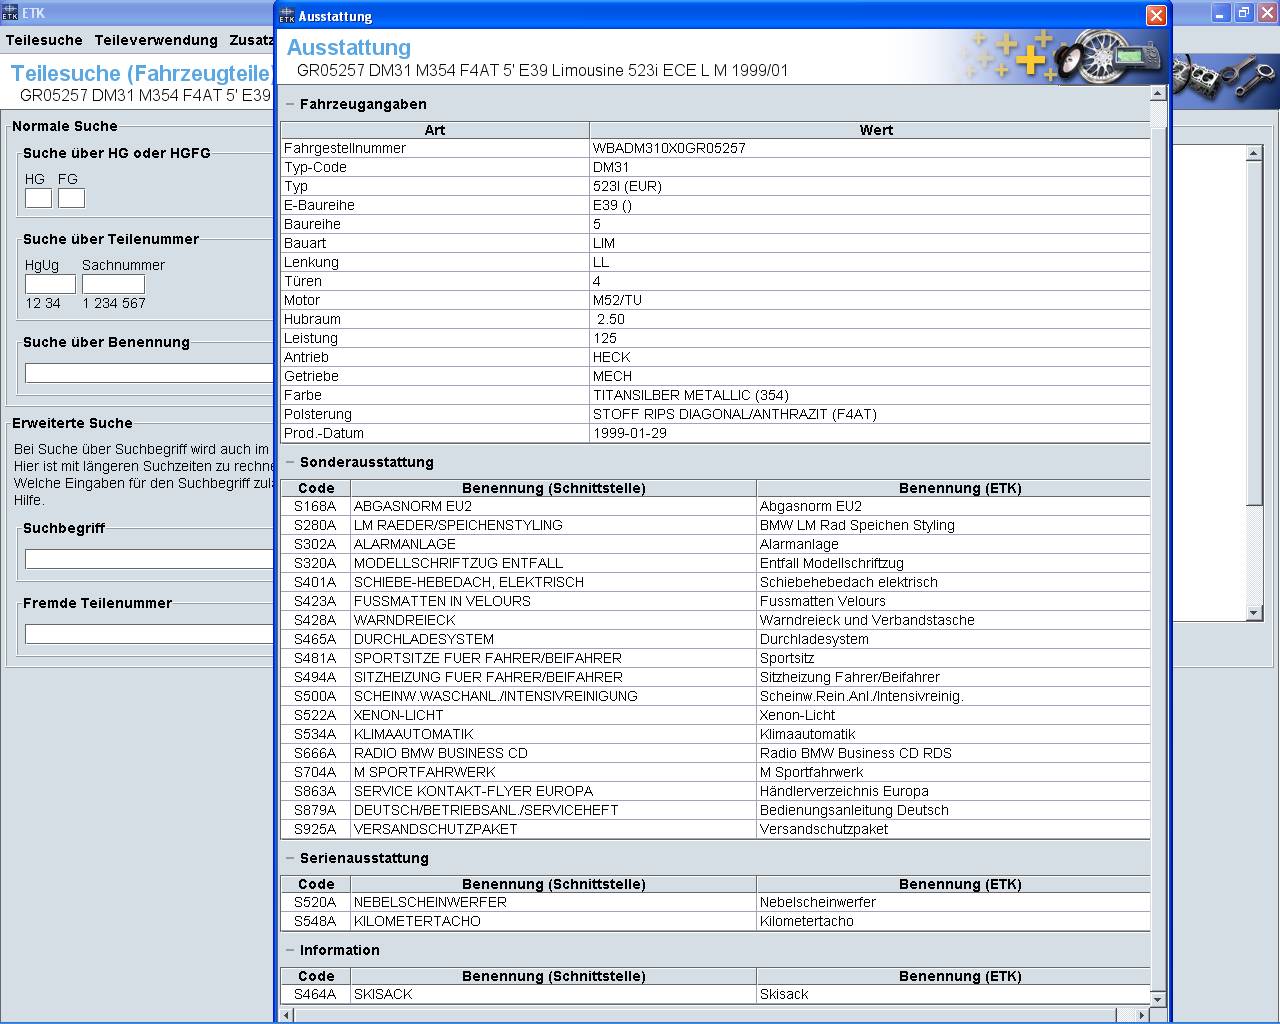Open the Teilesuche menu
Screen dimensions: 1280x1024
coord(44,40)
